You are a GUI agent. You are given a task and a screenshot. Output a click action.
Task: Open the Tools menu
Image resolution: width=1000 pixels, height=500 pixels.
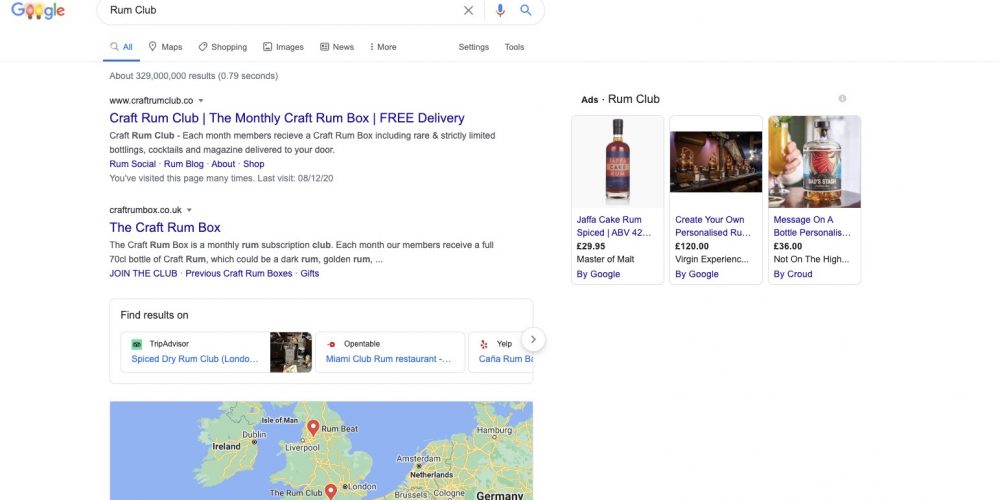pyautogui.click(x=514, y=47)
